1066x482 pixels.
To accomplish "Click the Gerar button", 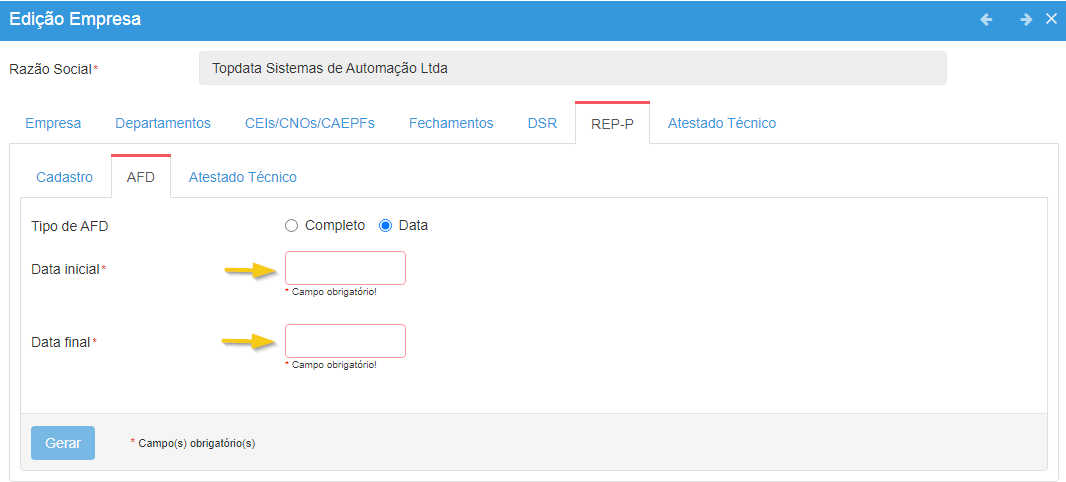I will [x=63, y=442].
